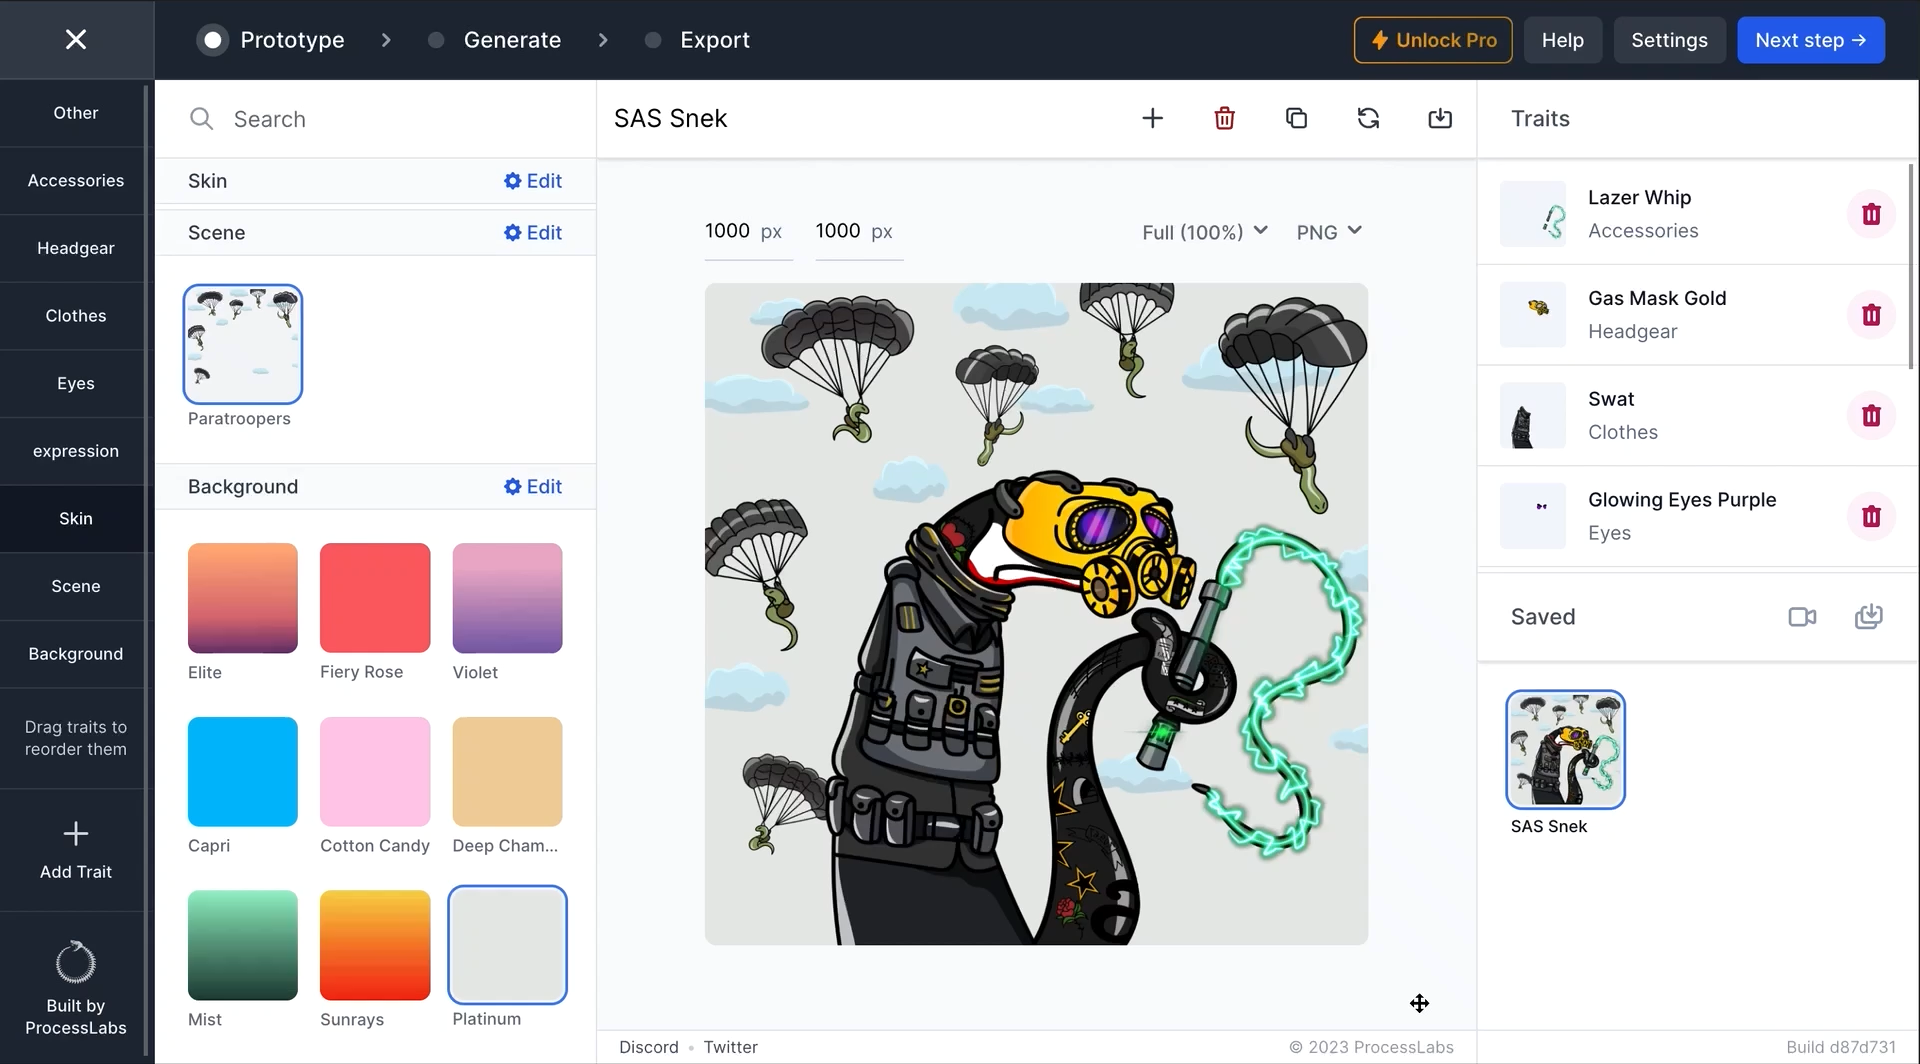Open Clothes category in sidebar
Screen dimensions: 1920x1064
coord(76,316)
